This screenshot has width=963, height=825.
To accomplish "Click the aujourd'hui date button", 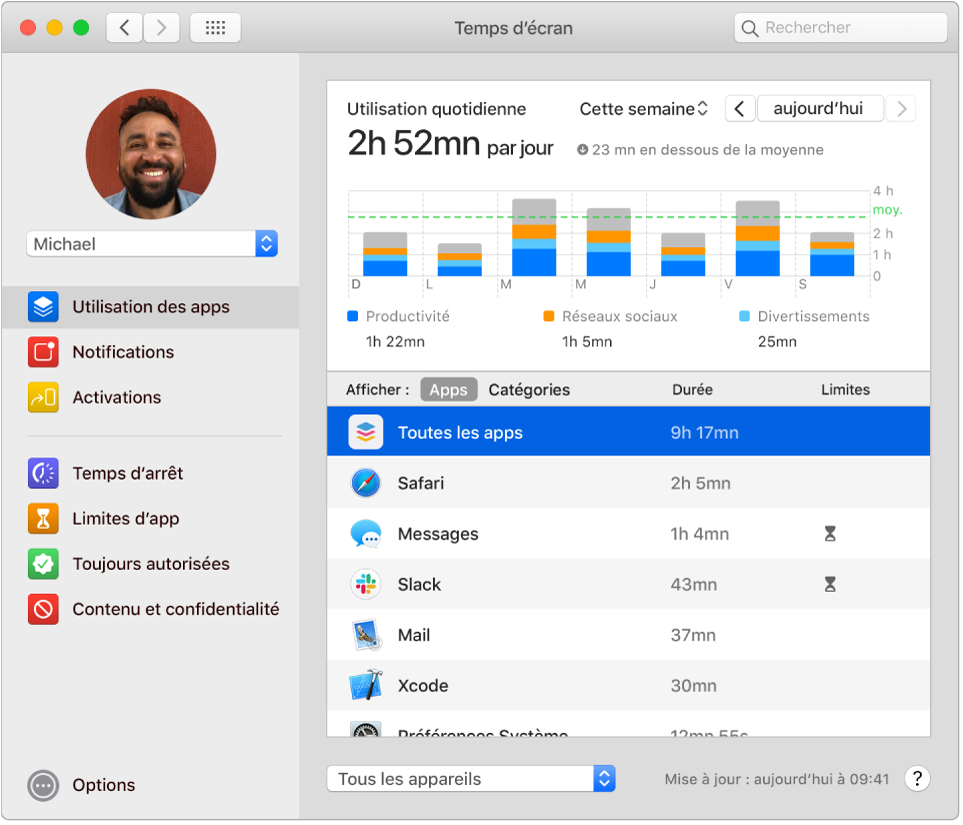I will pyautogui.click(x=820, y=107).
